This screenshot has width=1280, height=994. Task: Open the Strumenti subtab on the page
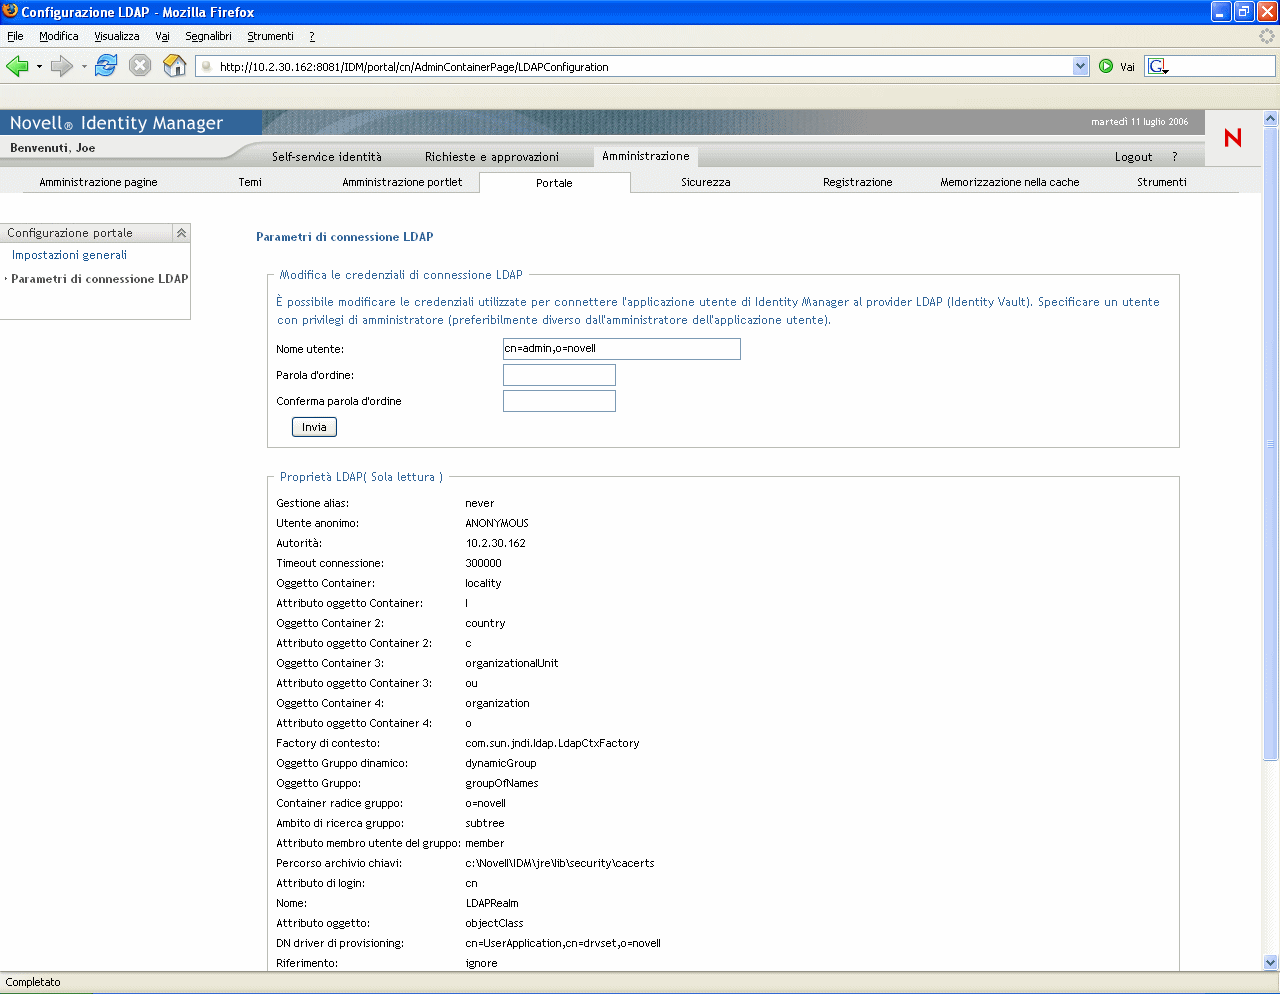coord(1162,182)
